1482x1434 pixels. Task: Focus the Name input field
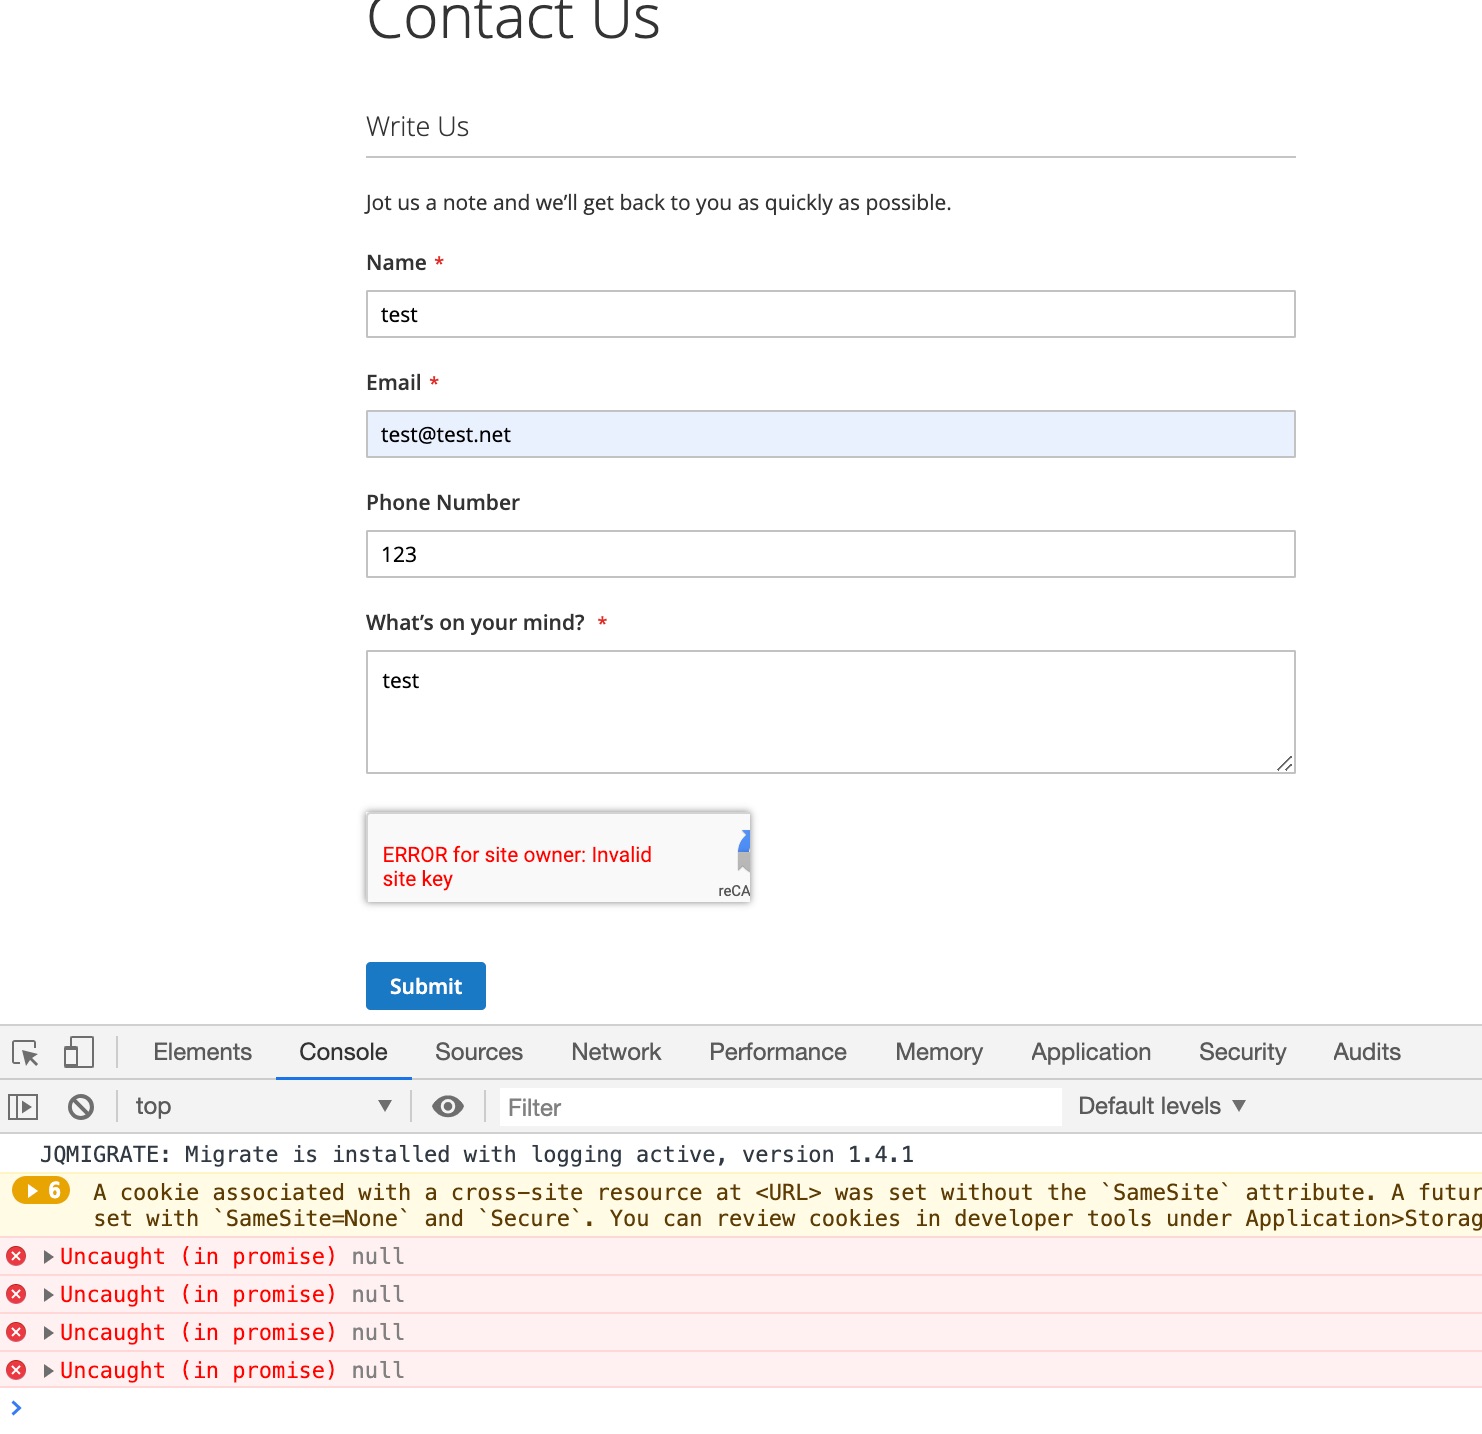[x=831, y=314]
